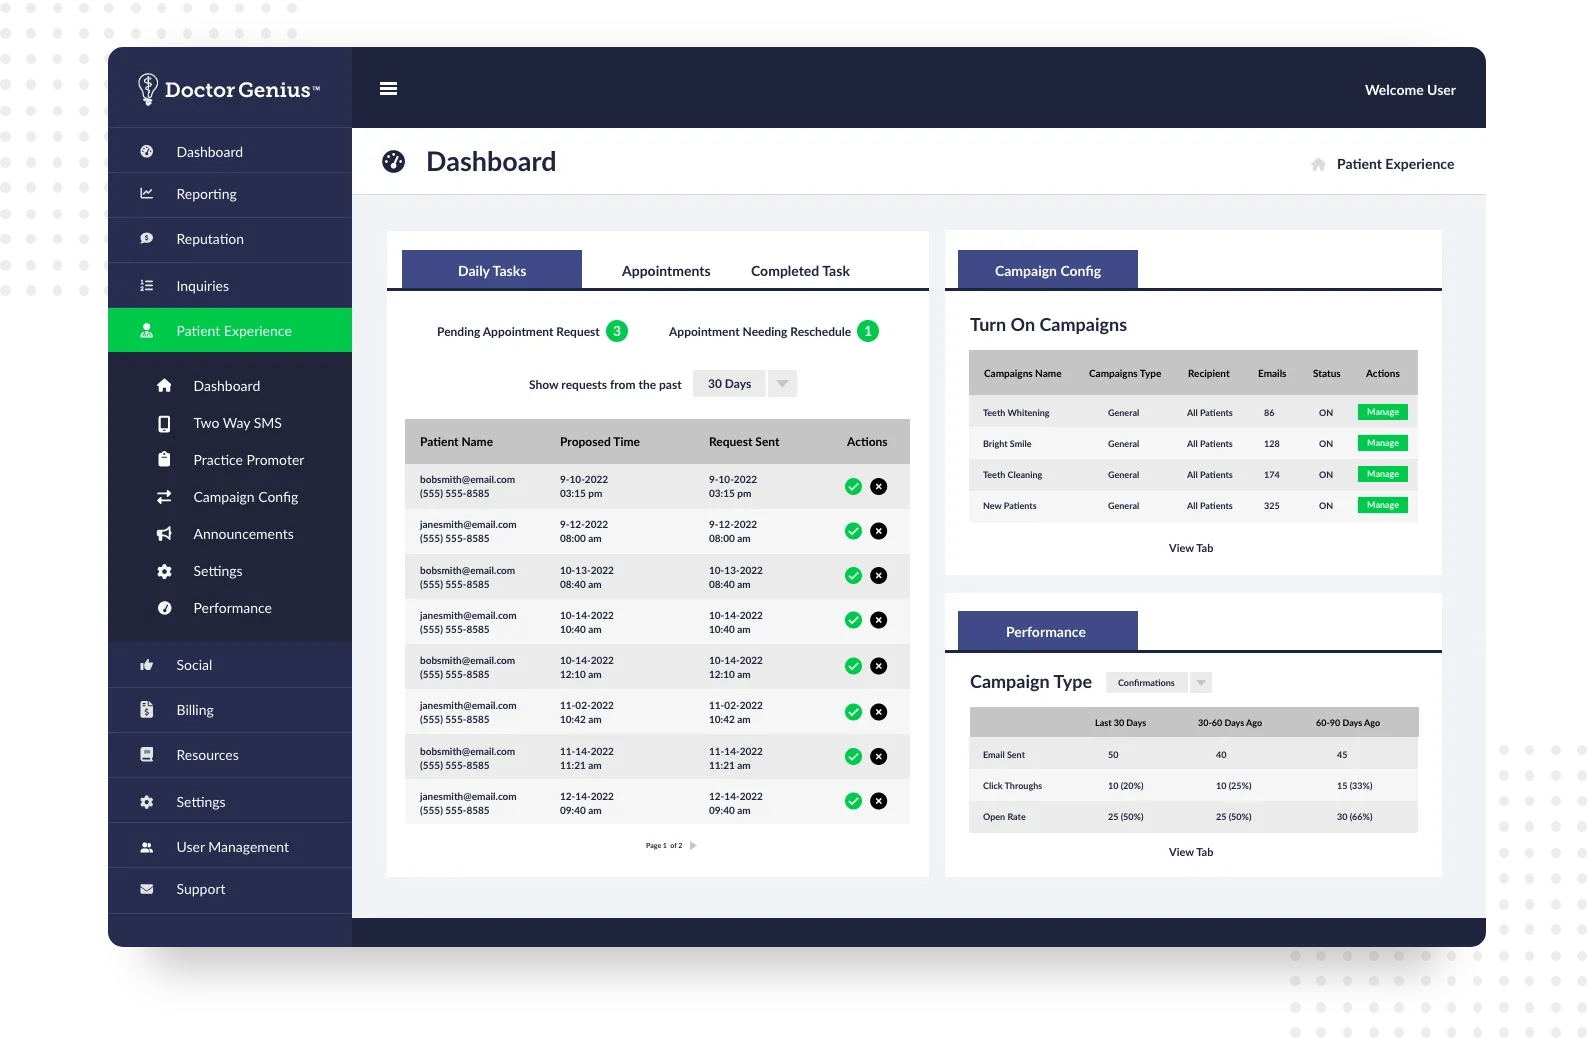Open the 30 Days range dropdown
Image resolution: width=1587 pixels, height=1038 pixels.
coord(782,384)
